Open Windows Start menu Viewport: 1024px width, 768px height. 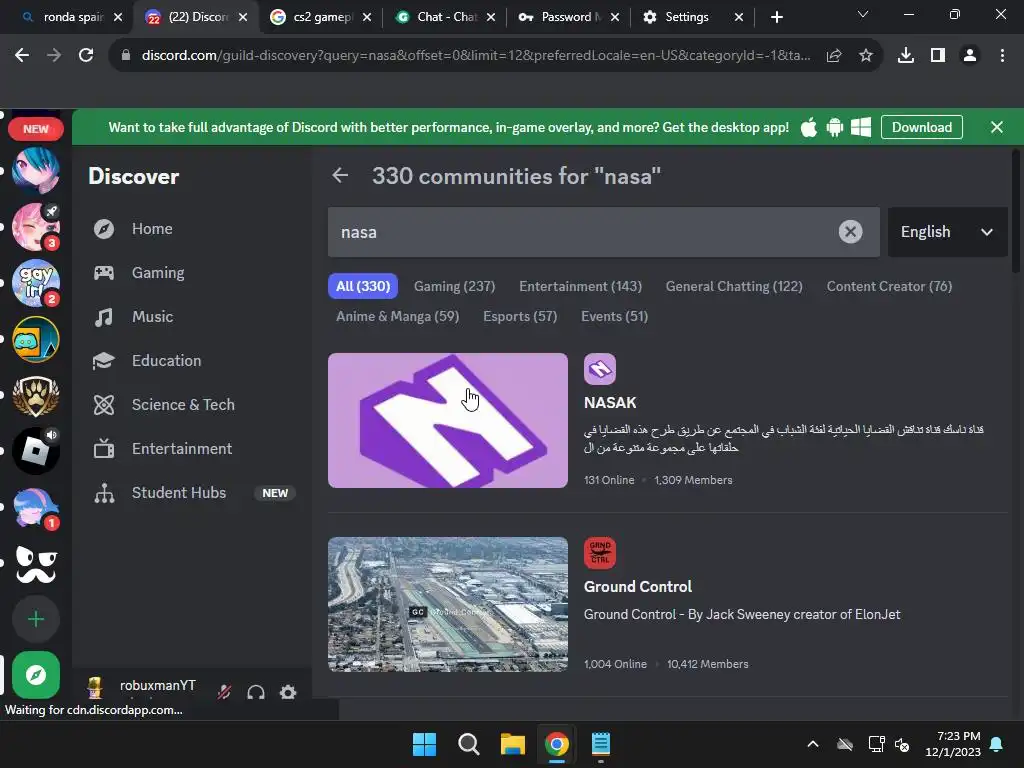pos(424,744)
